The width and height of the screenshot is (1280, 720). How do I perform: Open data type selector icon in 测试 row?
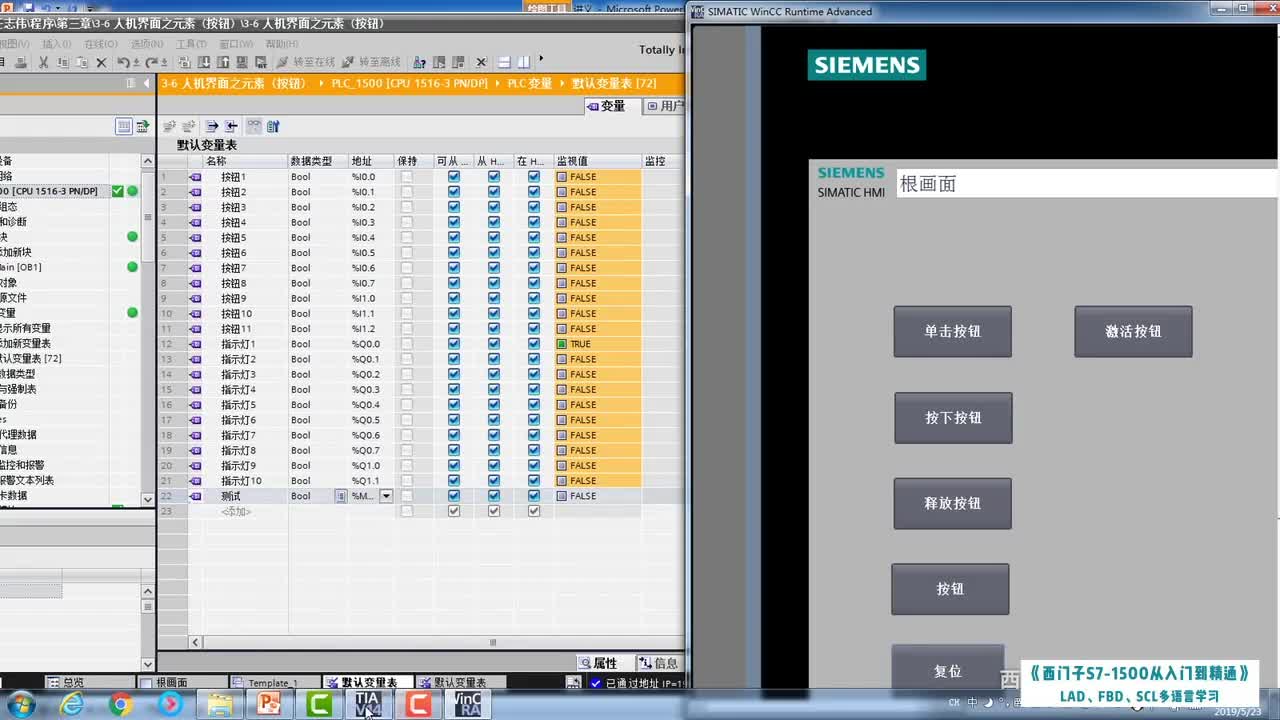341,496
